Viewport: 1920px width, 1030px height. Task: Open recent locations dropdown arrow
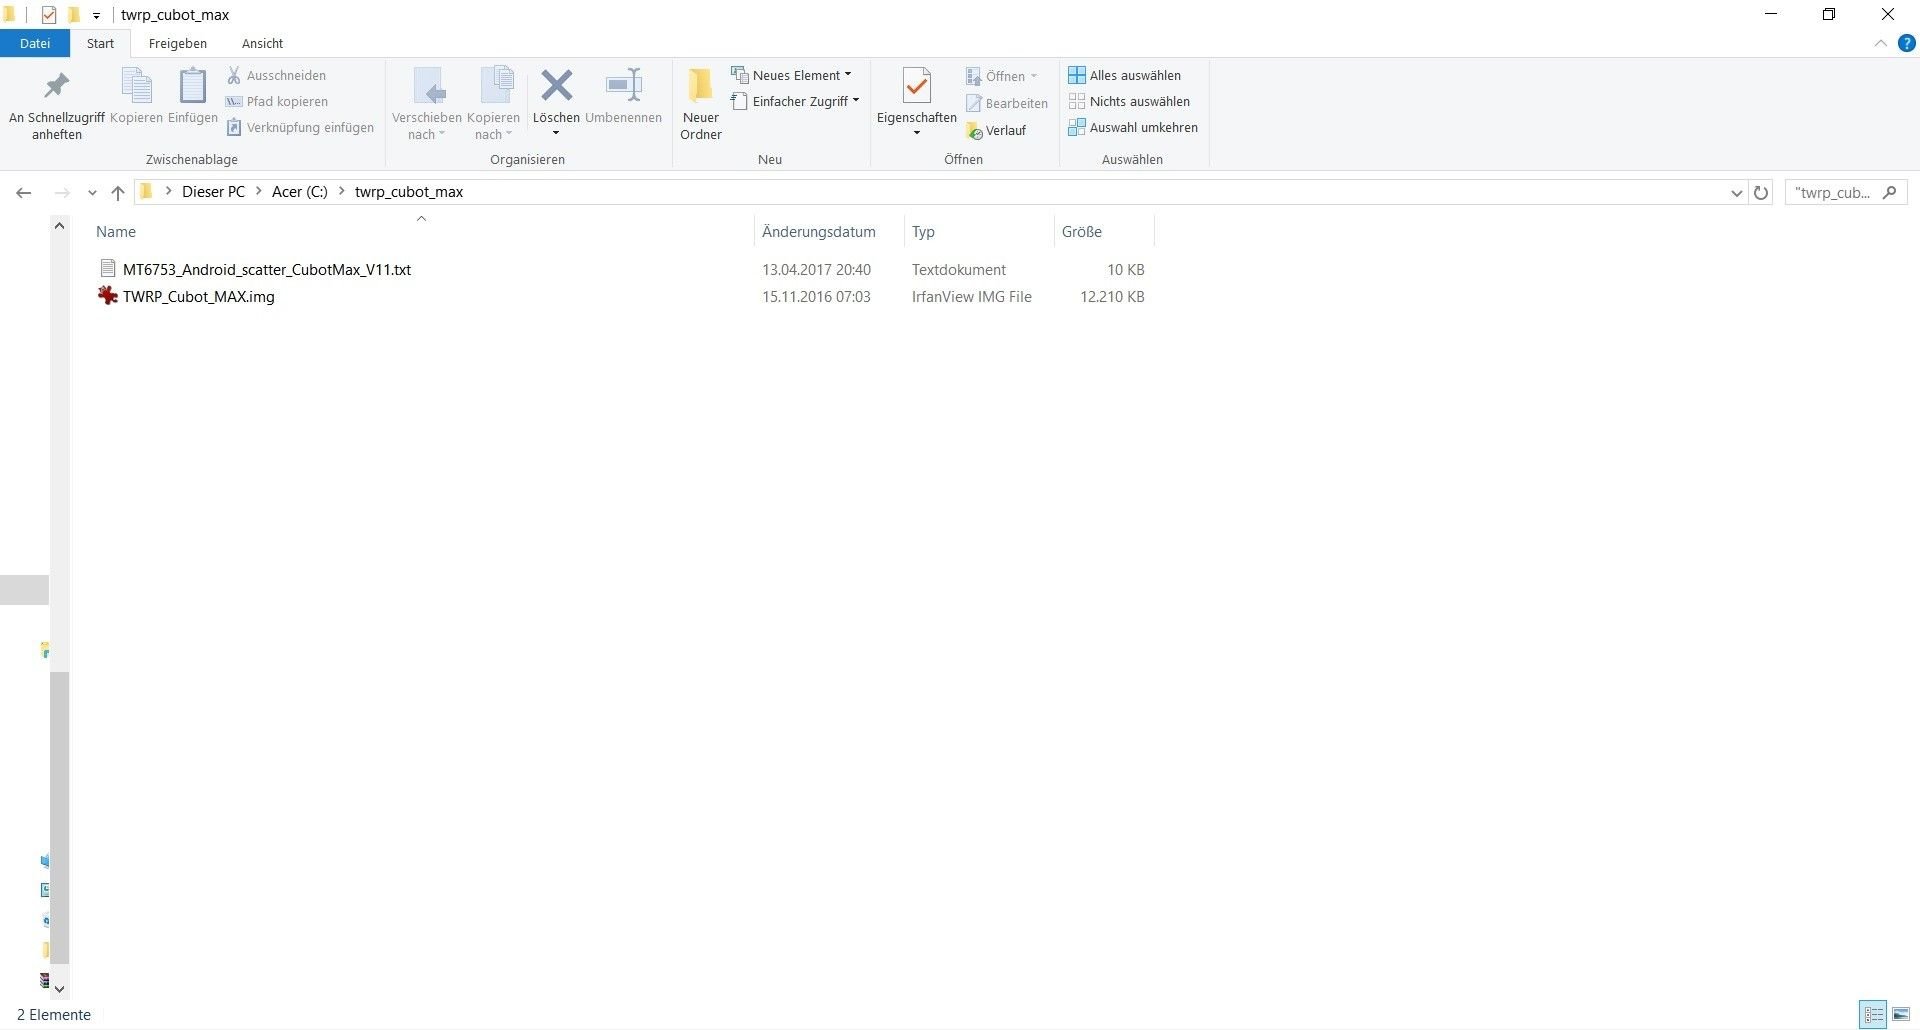pos(92,192)
